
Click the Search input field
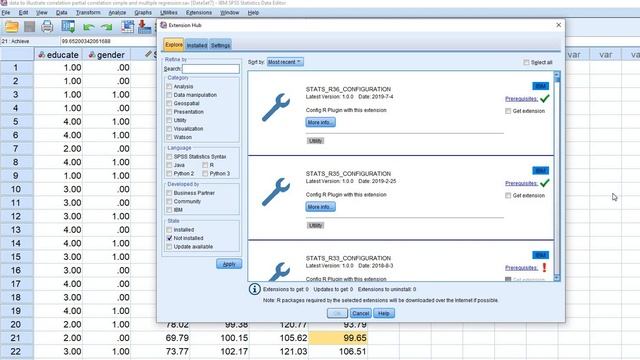pos(211,69)
